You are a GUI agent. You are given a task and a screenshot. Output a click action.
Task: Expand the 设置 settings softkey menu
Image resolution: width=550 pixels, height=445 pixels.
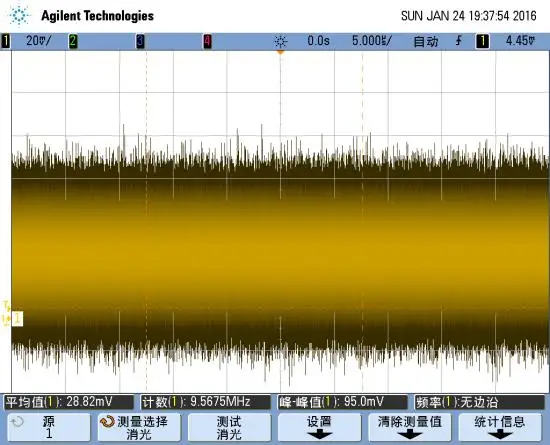319,427
